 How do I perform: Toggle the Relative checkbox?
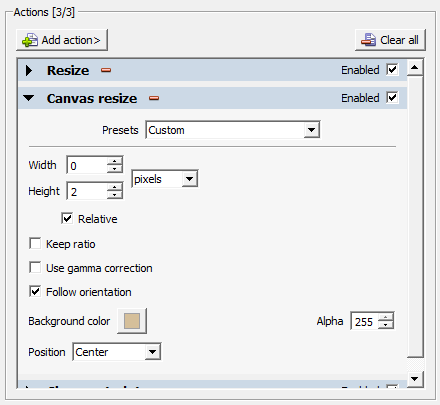click(x=67, y=219)
